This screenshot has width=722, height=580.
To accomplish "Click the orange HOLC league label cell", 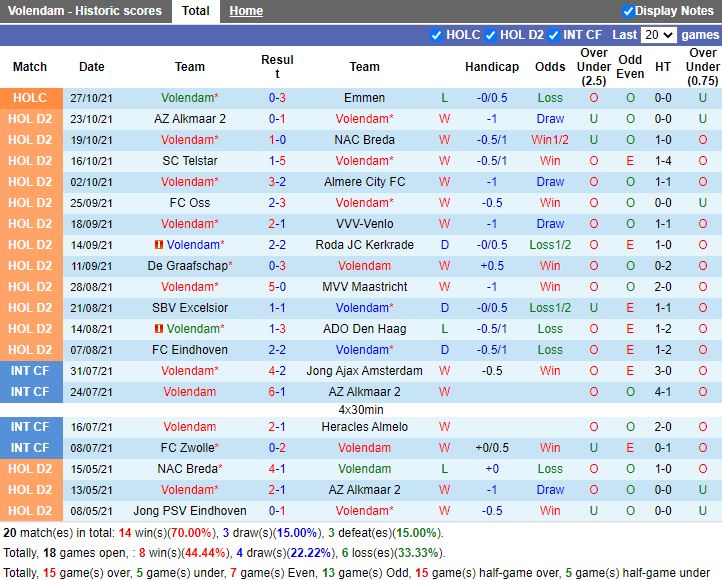I will tap(30, 98).
